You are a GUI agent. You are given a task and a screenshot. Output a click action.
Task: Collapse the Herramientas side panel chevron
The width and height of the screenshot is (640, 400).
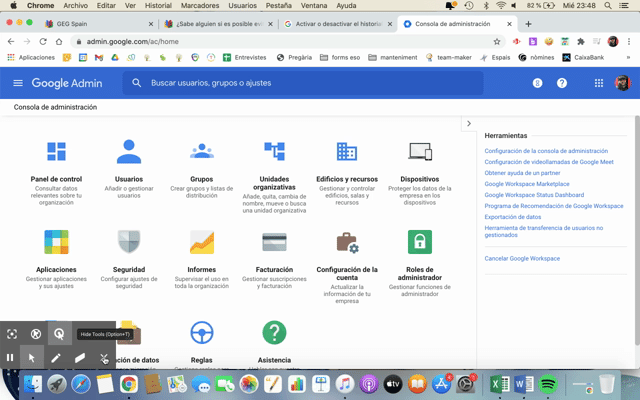469,124
